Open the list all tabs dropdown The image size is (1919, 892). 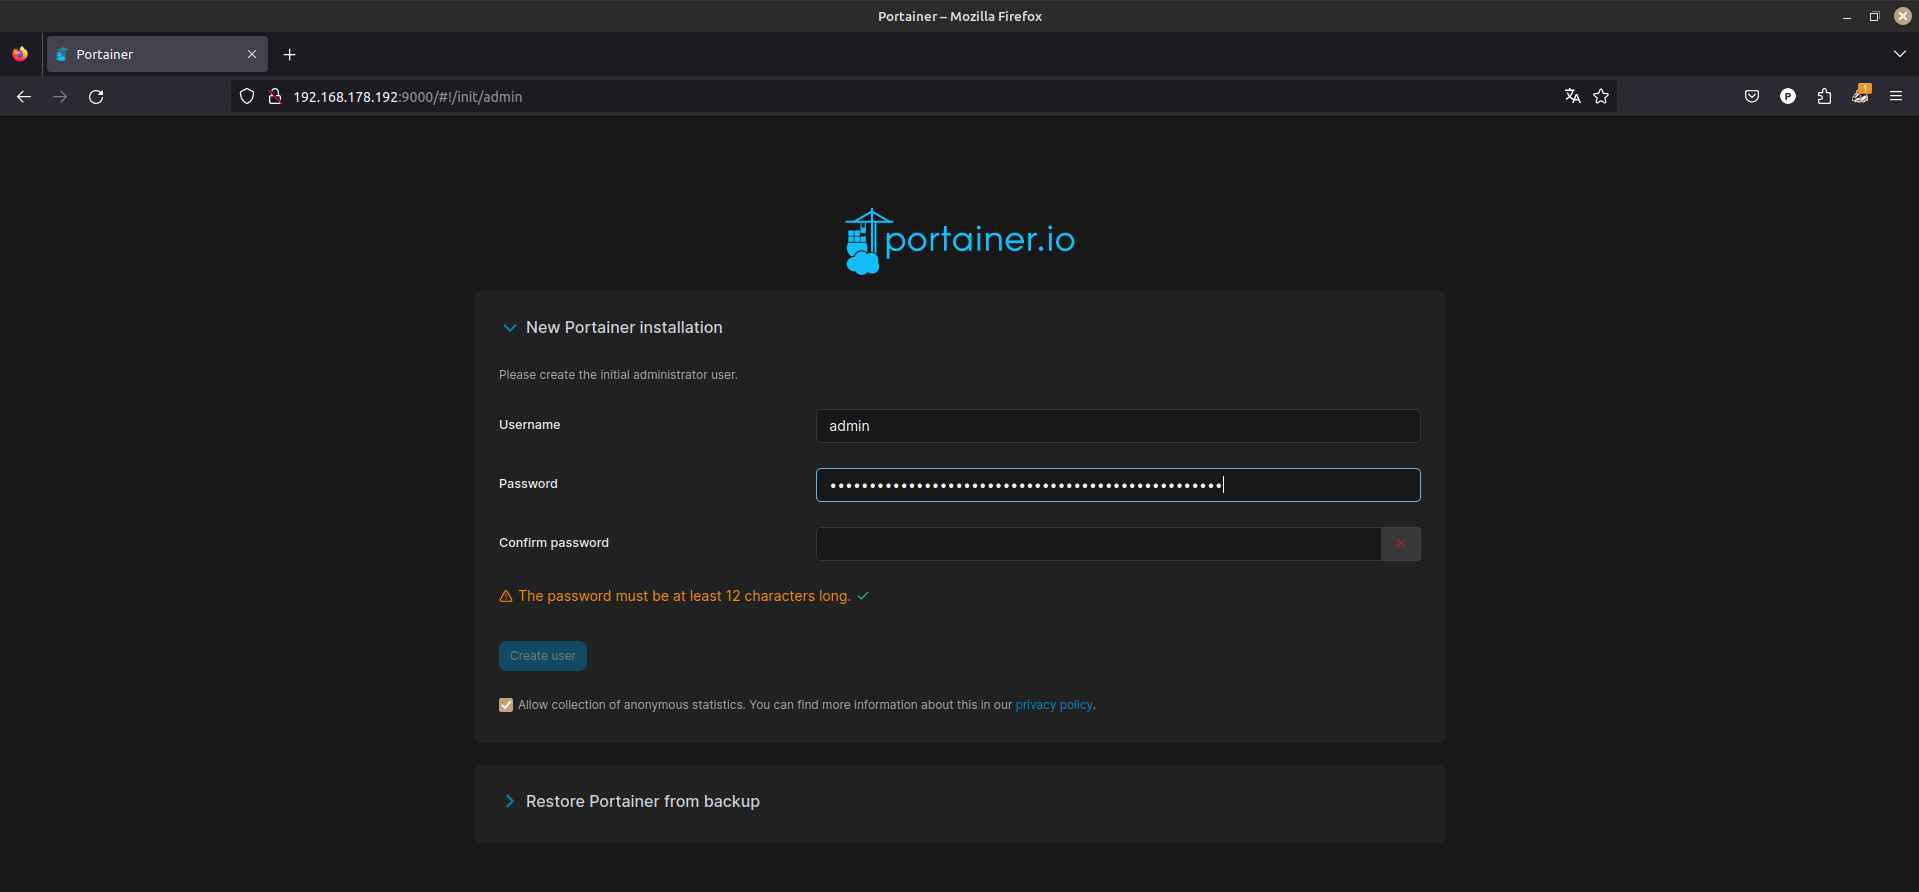coord(1899,54)
